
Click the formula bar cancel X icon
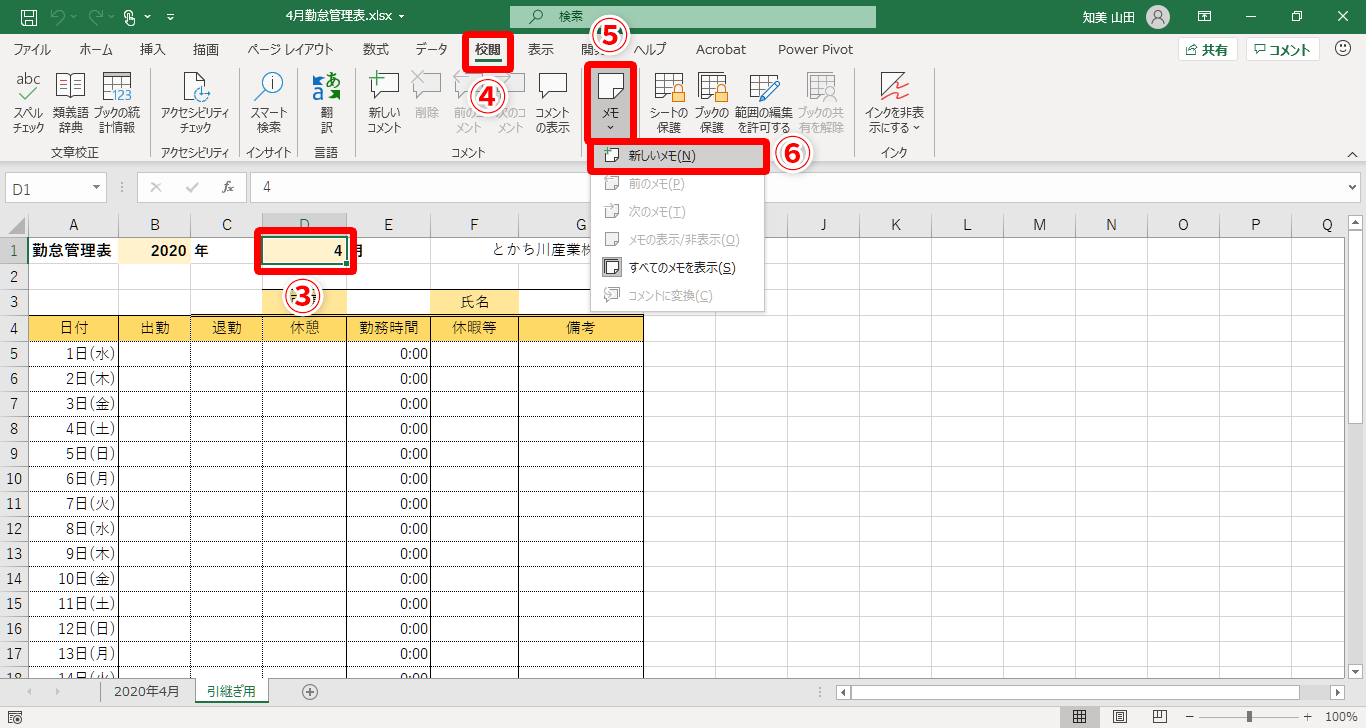pos(156,187)
